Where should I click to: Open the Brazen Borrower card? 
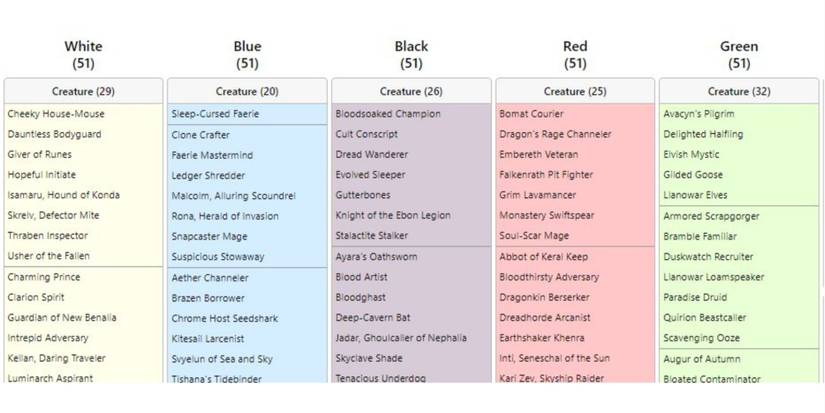(207, 298)
